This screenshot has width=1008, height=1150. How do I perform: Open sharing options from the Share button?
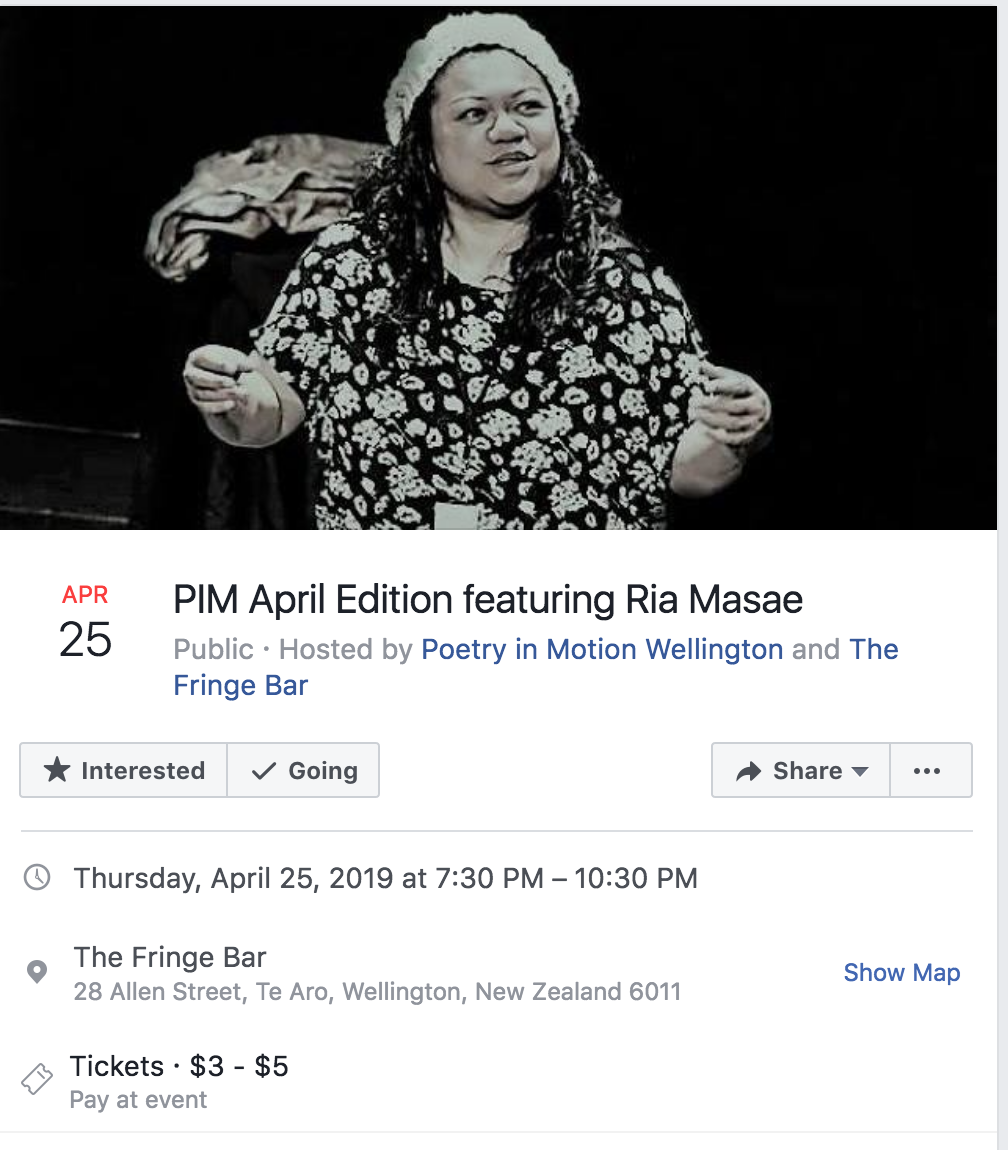pos(800,770)
